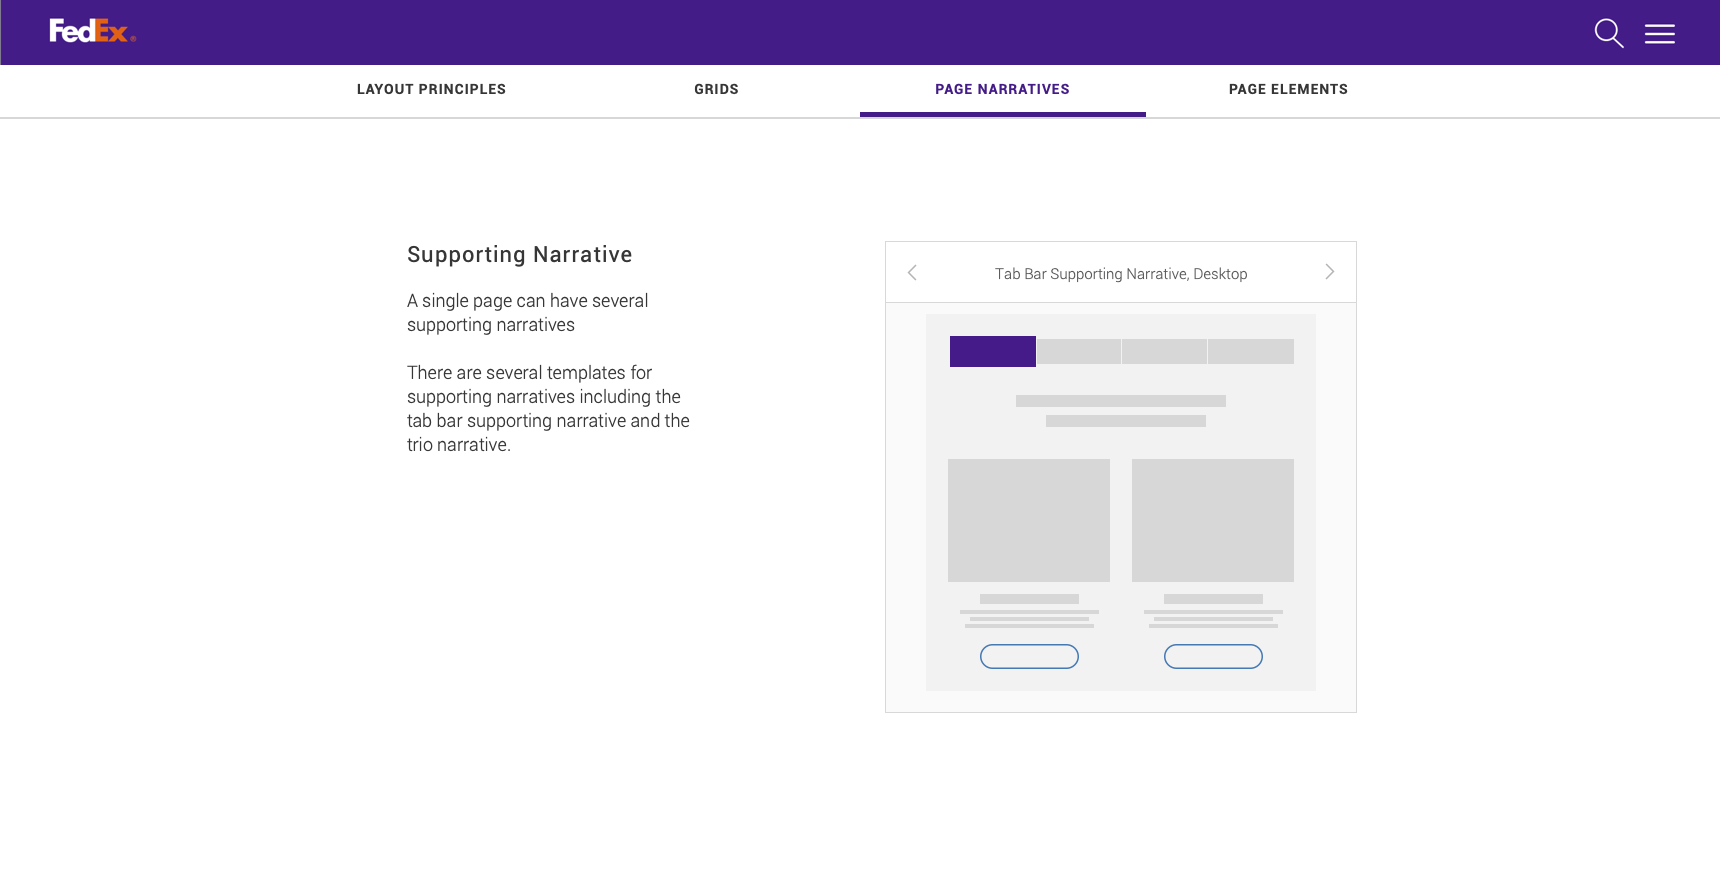Switch to Layout Principles tab
Viewport: 1720px width, 884px height.
431,90
